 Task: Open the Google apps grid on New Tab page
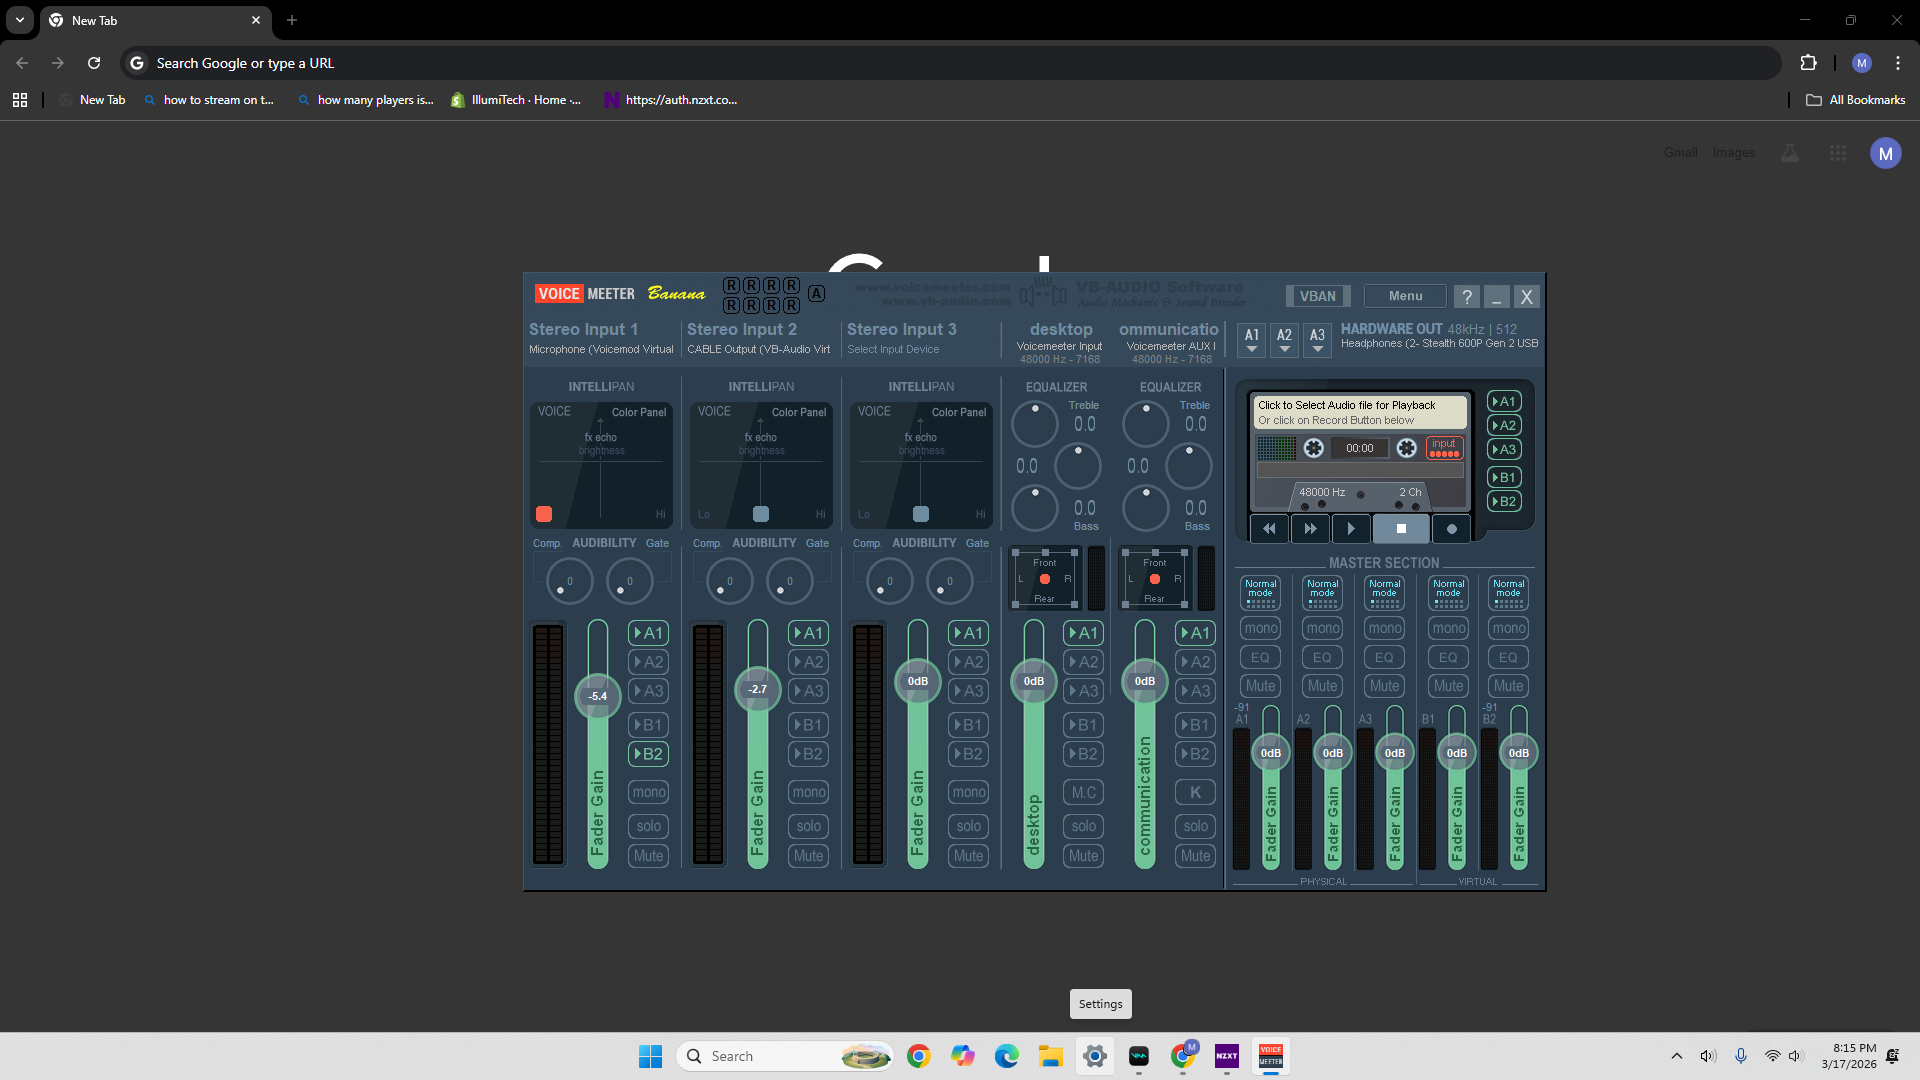(1838, 153)
